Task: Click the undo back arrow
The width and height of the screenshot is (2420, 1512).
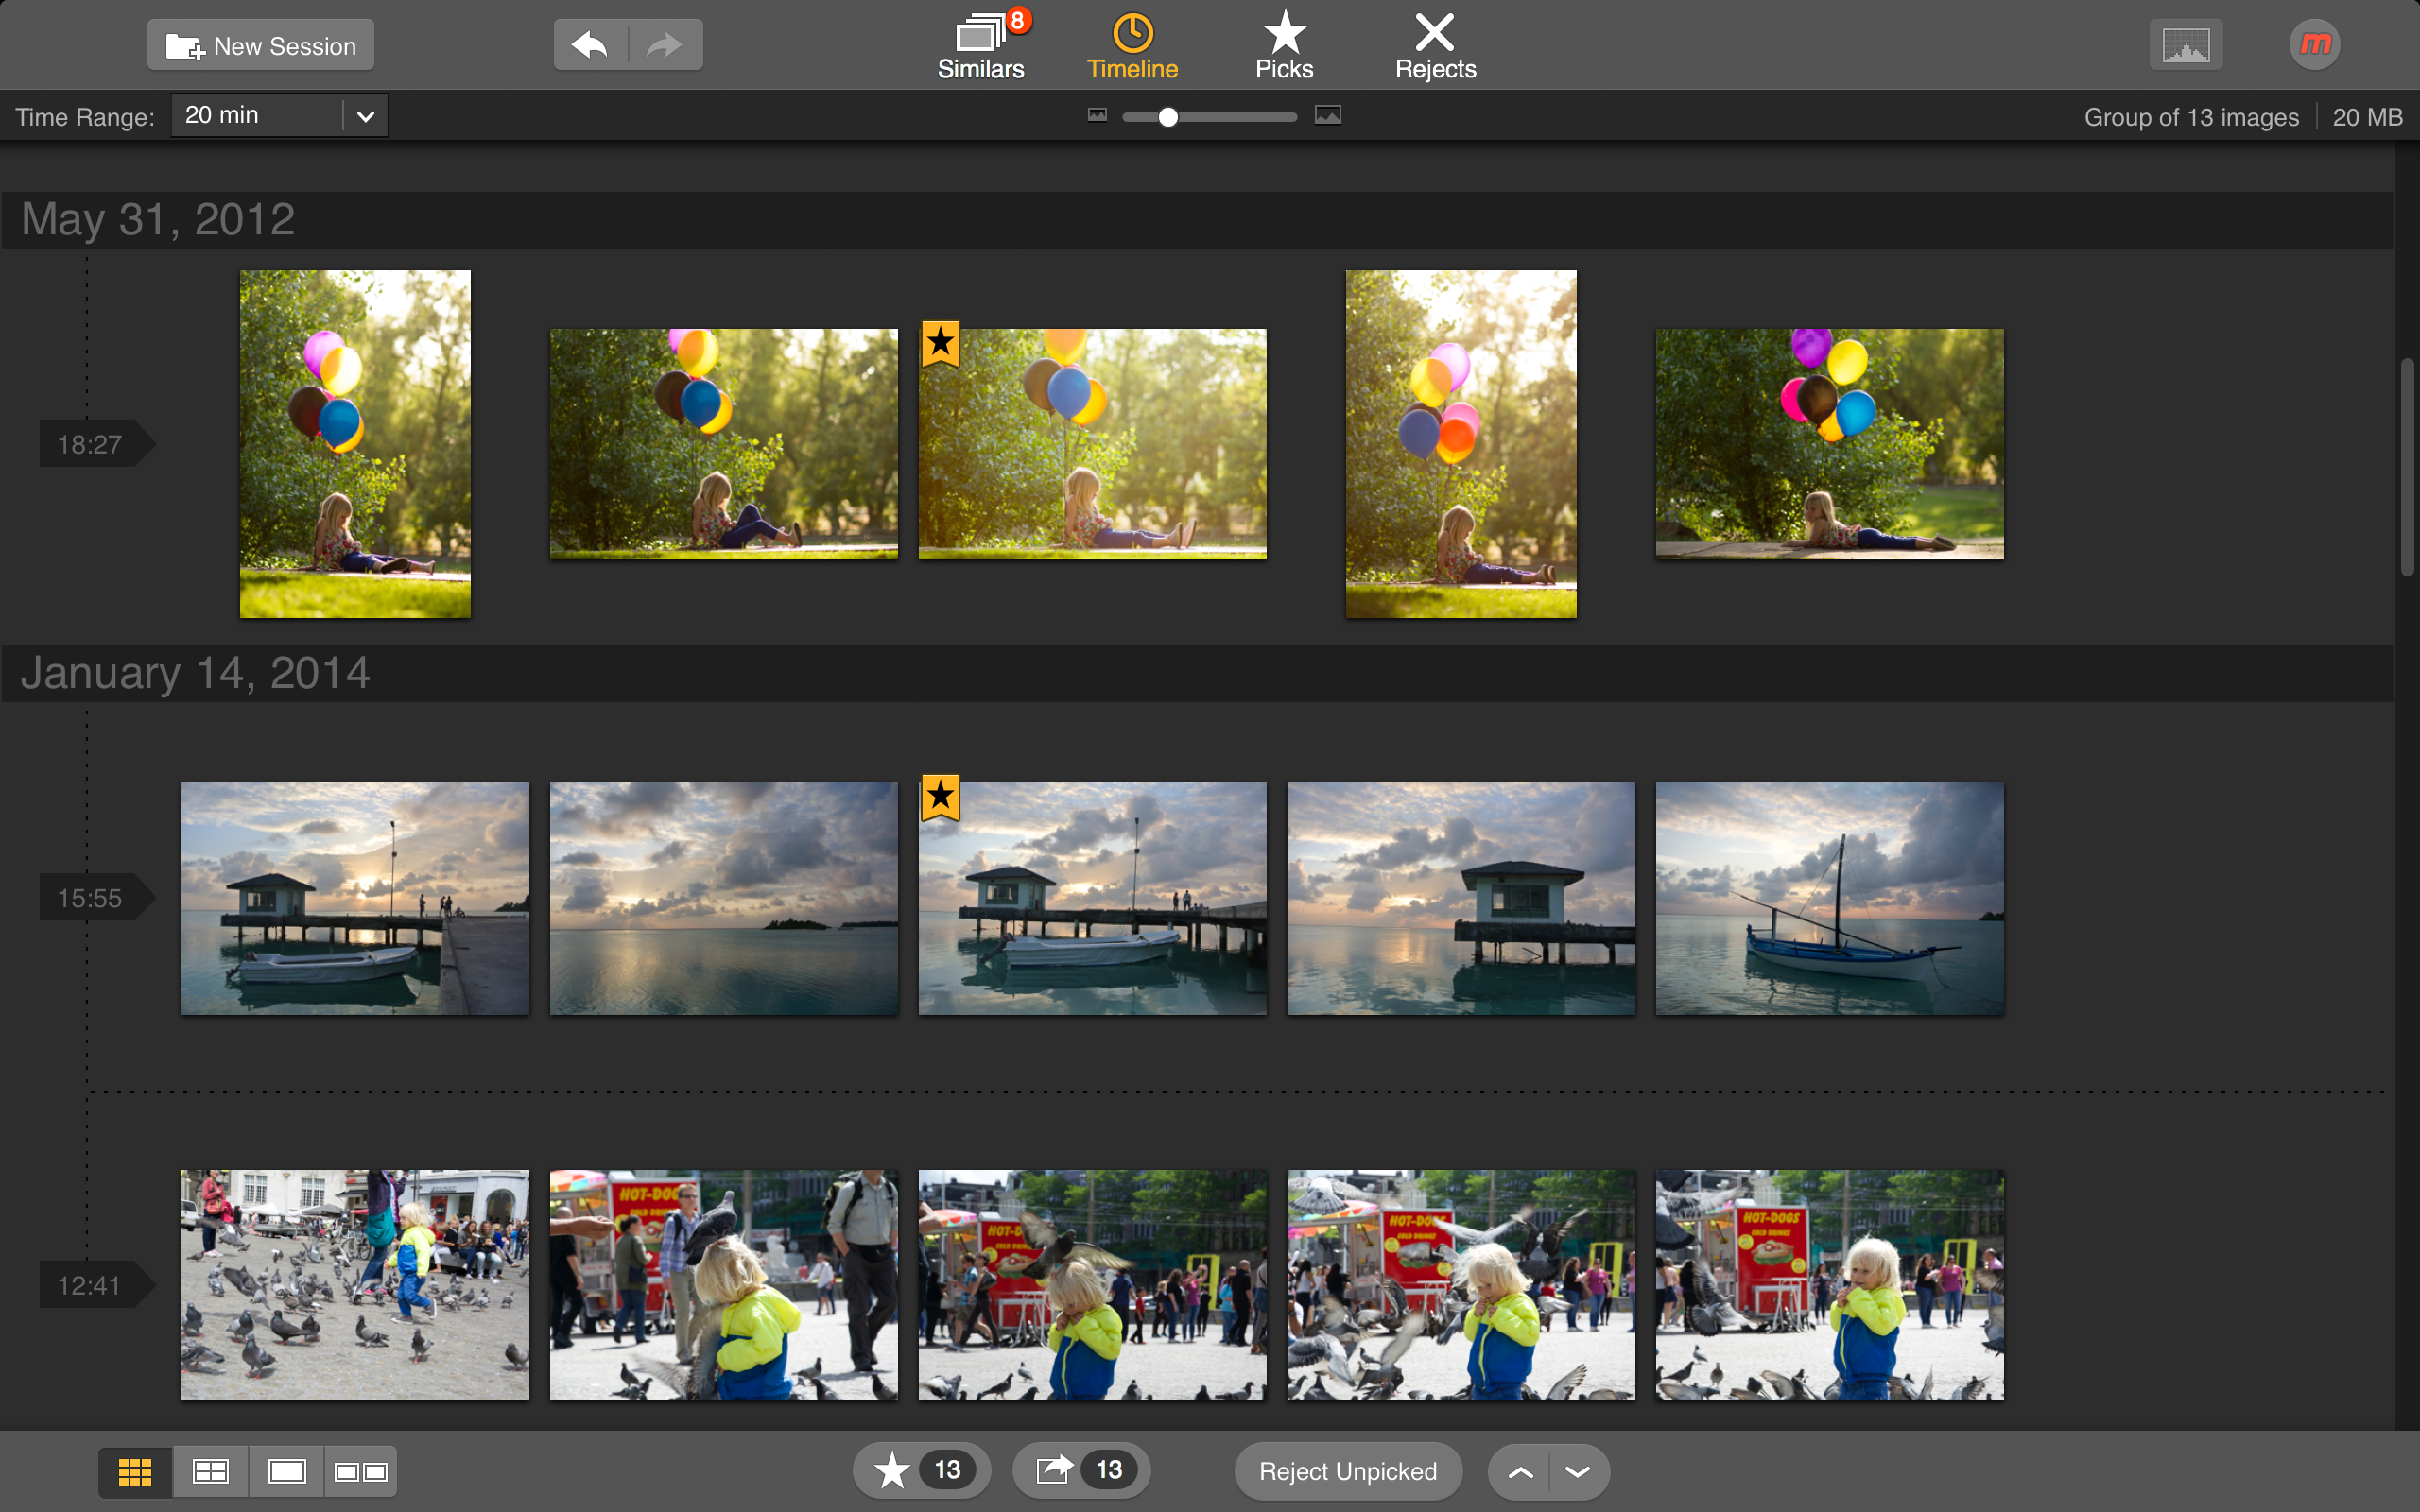Action: point(591,46)
